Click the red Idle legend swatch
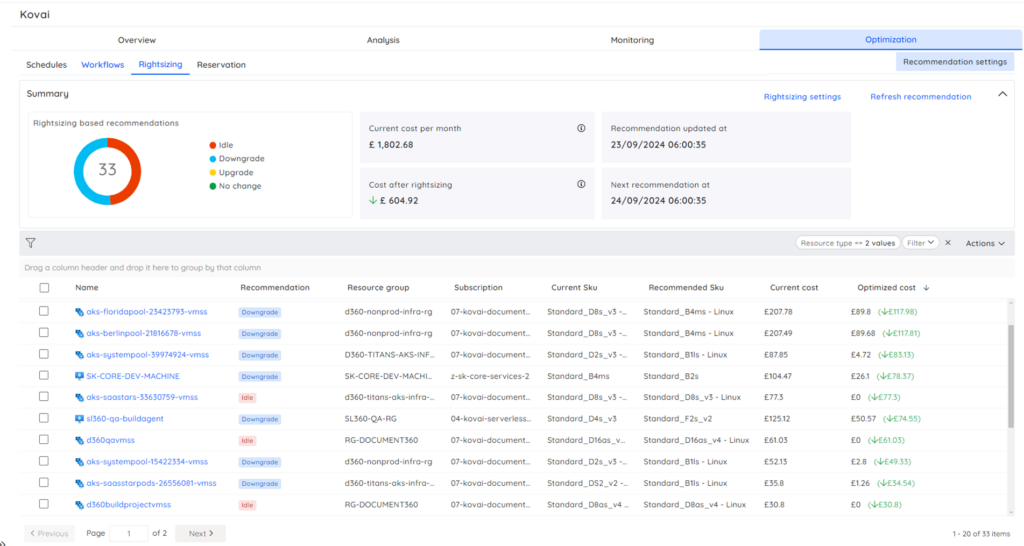 pyautogui.click(x=213, y=145)
